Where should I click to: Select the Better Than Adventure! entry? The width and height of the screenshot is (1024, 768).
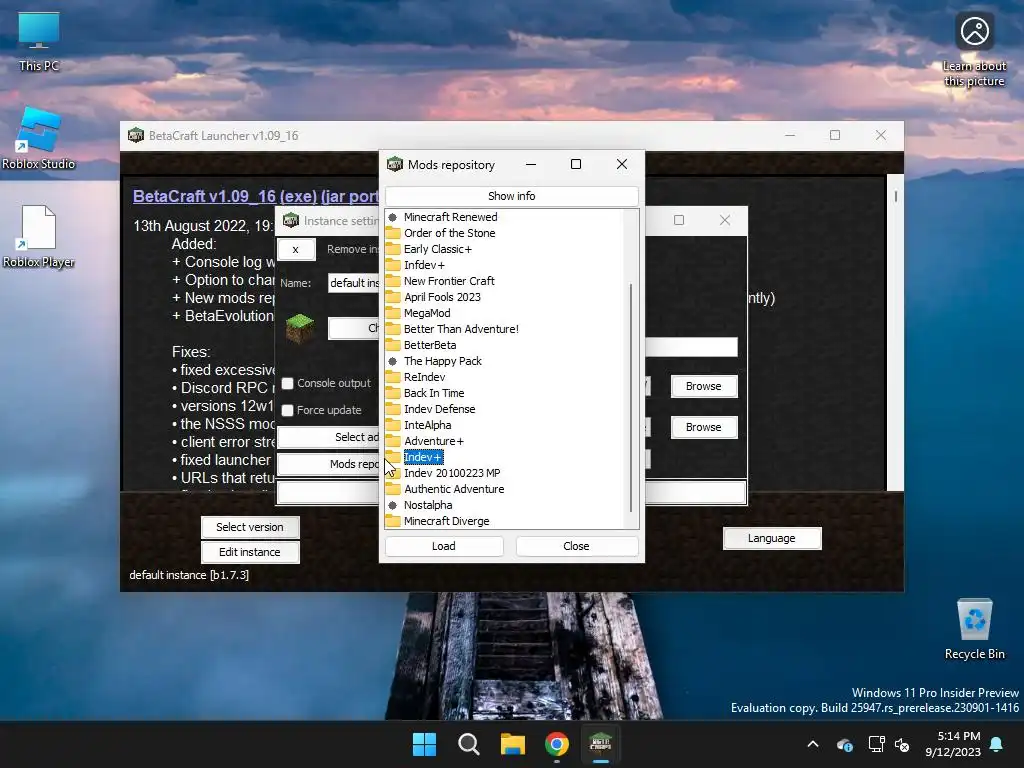(461, 329)
